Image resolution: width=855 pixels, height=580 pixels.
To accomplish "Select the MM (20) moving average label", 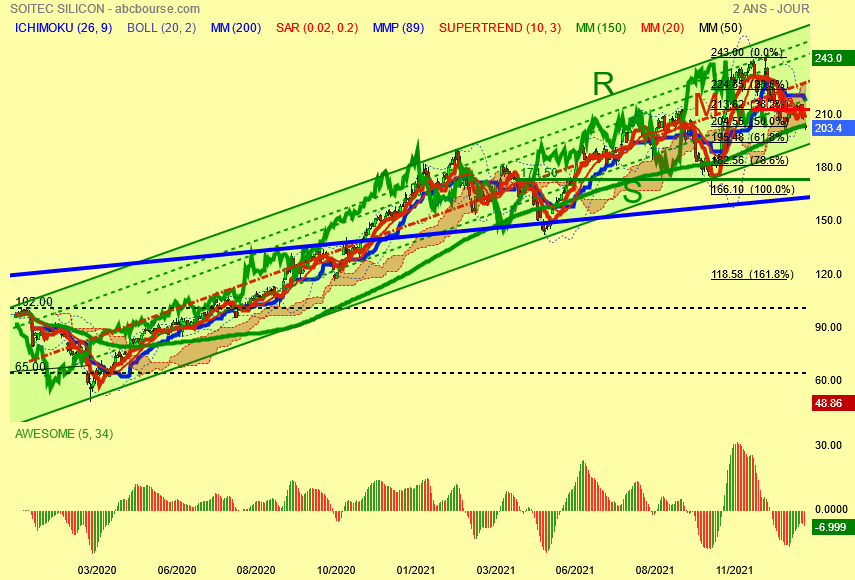I will click(662, 28).
